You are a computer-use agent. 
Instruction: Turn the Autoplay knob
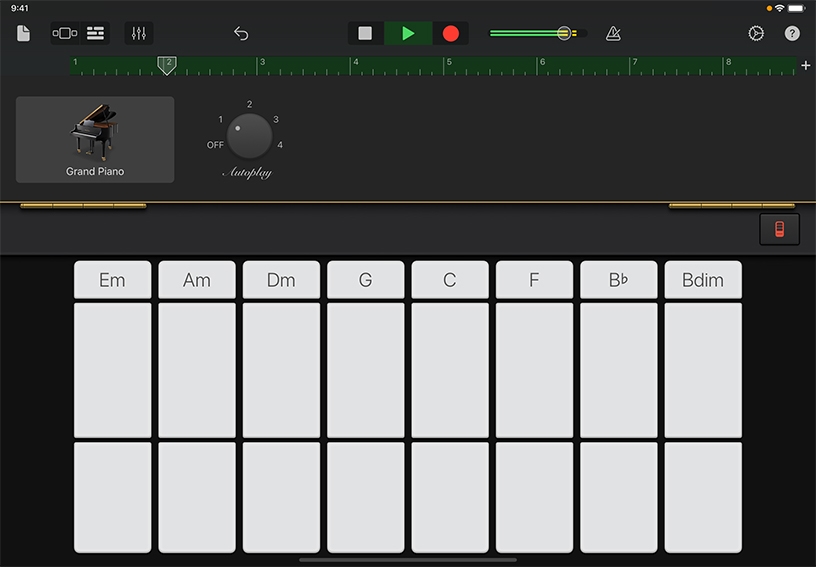249,137
